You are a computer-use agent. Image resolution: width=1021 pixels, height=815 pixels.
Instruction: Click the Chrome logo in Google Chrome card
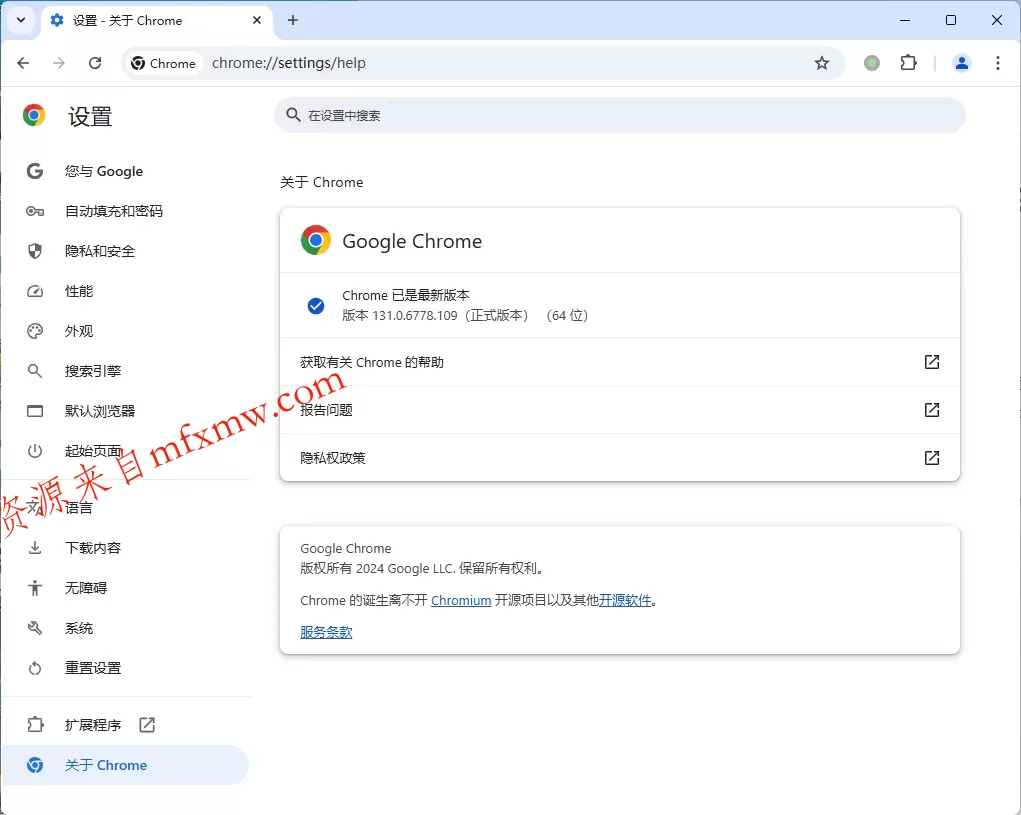pyautogui.click(x=316, y=240)
